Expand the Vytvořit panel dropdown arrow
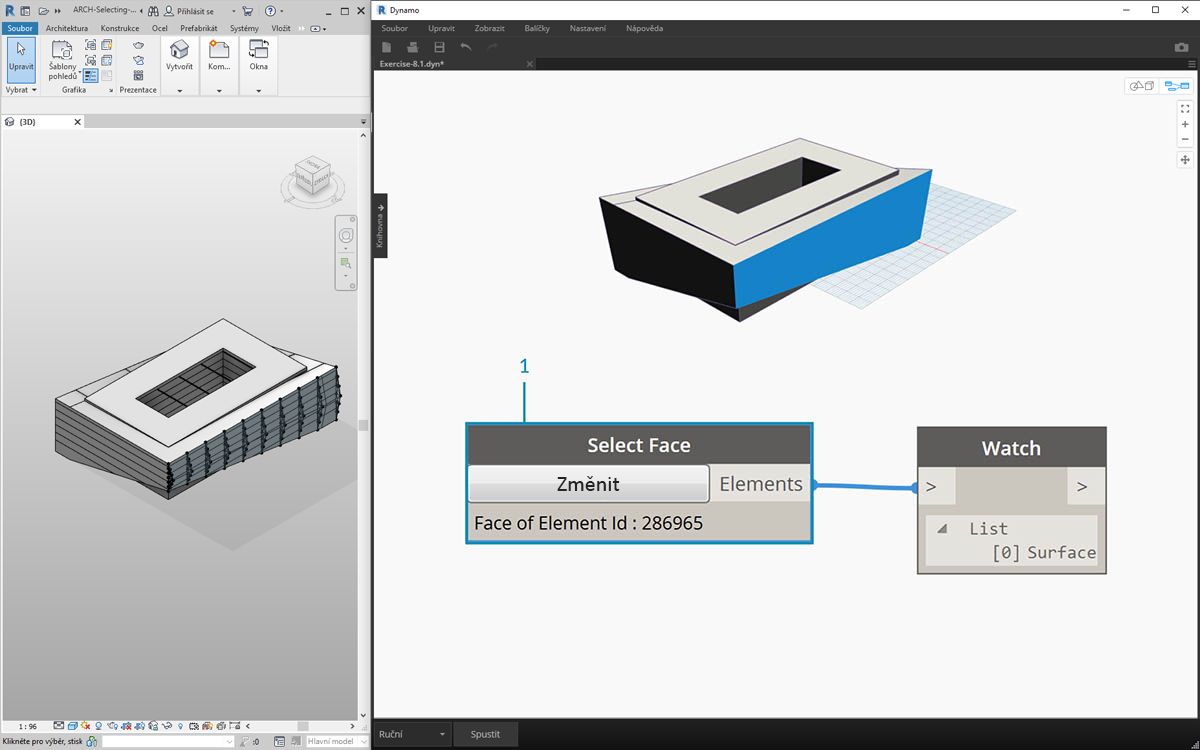 [x=180, y=91]
